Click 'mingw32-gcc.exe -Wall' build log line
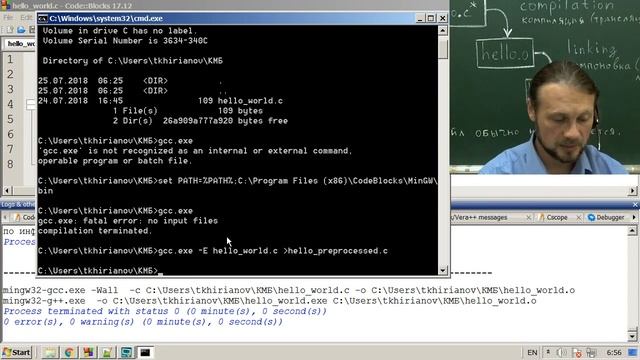 point(289,290)
